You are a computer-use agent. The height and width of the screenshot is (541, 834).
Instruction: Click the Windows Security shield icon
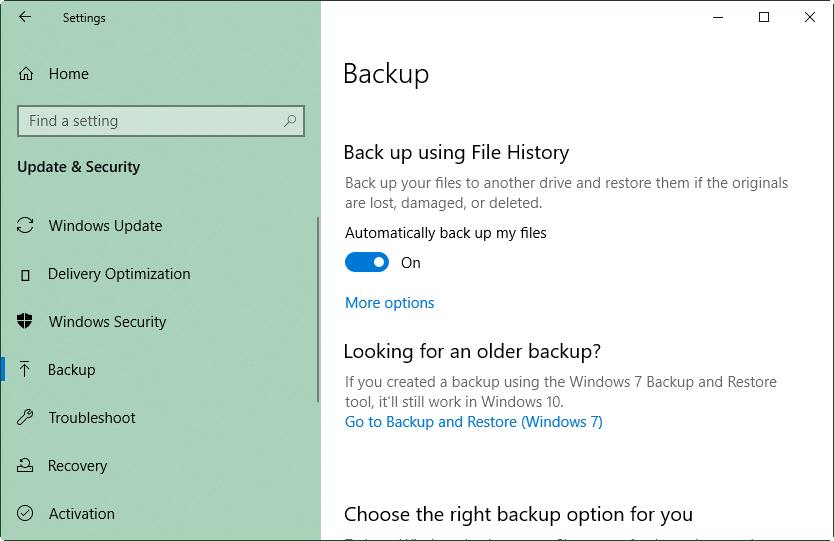[x=26, y=322]
